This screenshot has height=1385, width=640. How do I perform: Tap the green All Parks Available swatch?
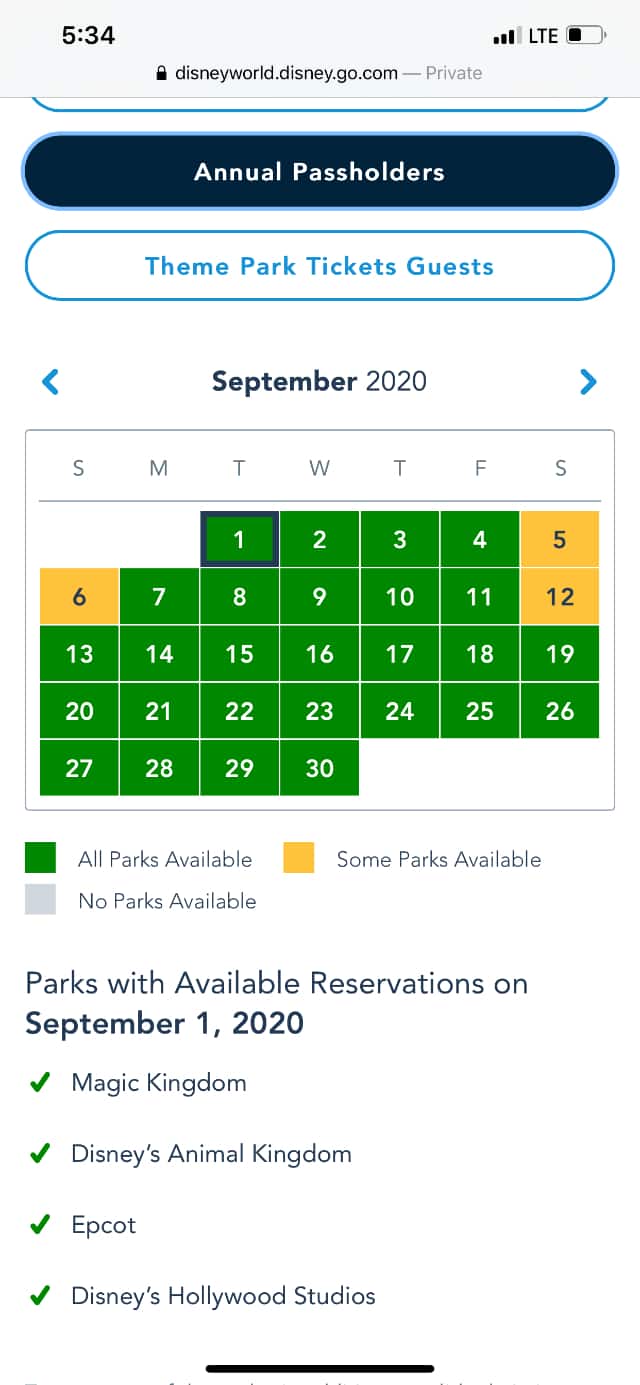(41, 858)
